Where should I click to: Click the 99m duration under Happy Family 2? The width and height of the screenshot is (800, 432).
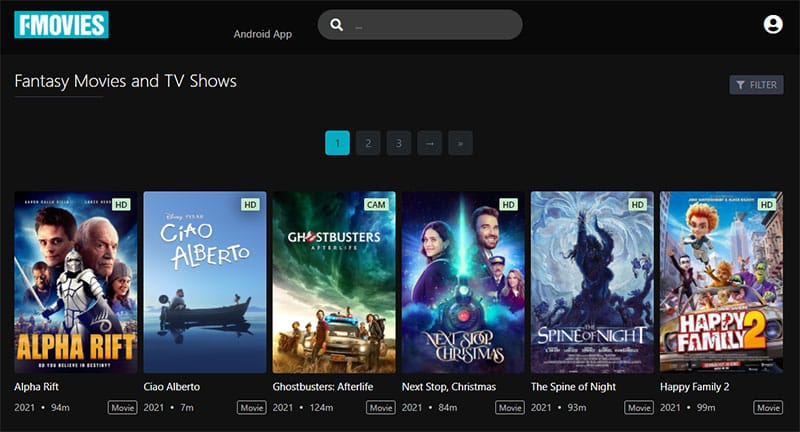point(706,408)
